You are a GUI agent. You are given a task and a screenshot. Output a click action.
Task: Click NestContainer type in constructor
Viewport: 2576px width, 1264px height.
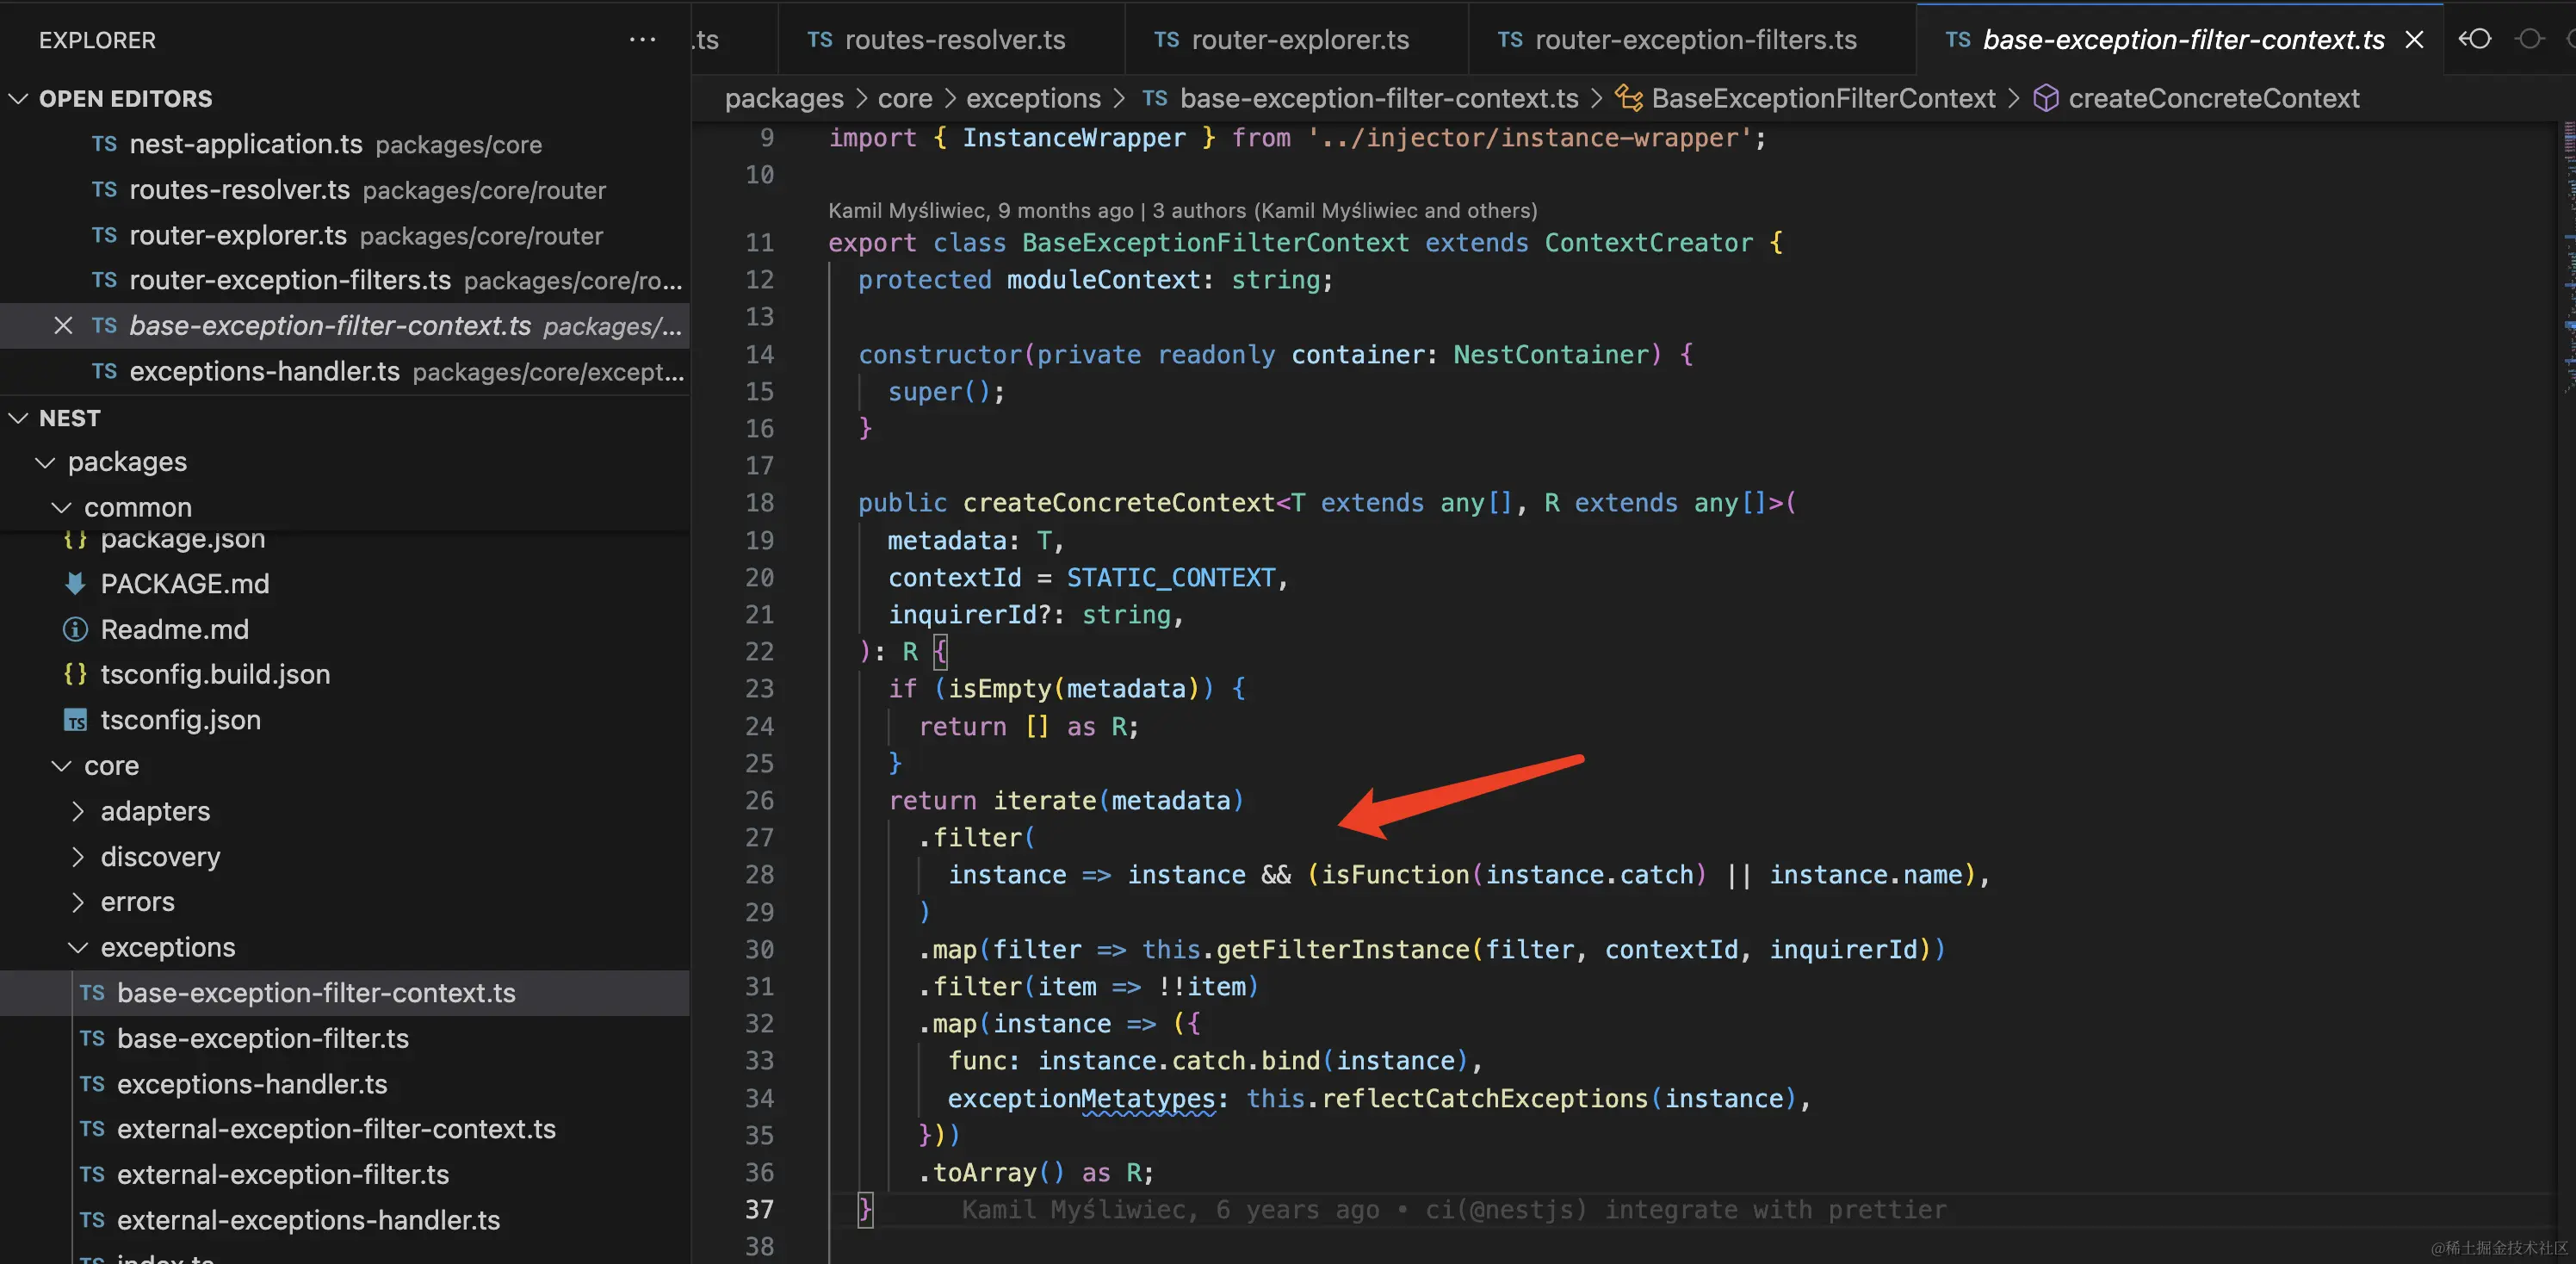[1550, 354]
